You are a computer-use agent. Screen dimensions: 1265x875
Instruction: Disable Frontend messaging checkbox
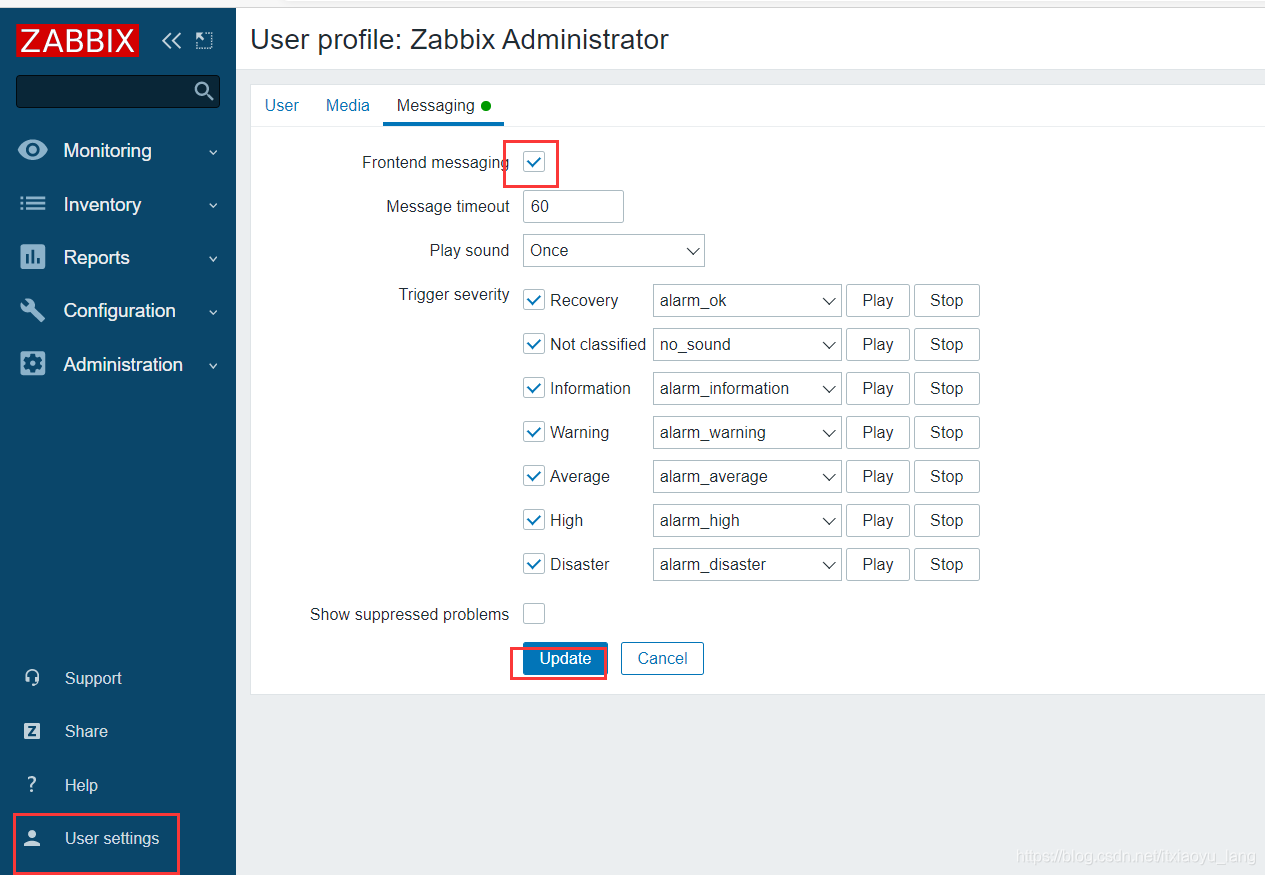tap(534, 162)
